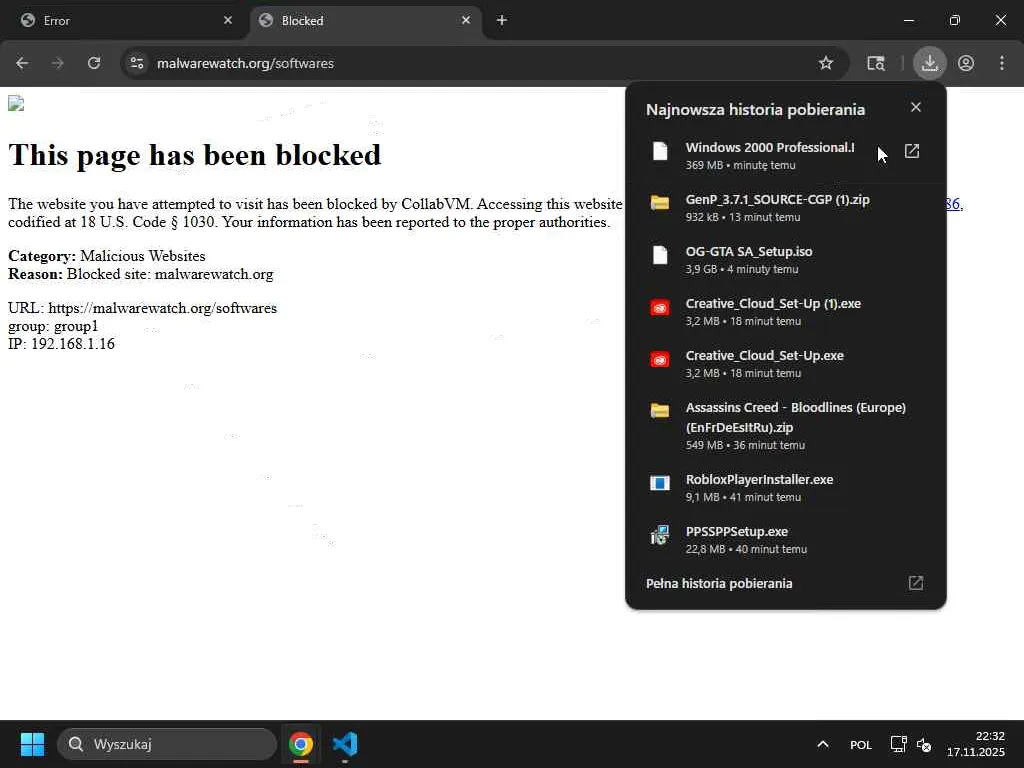This screenshot has height=768, width=1024.
Task: Open Visual Studio Code from taskbar
Action: pyautogui.click(x=345, y=744)
